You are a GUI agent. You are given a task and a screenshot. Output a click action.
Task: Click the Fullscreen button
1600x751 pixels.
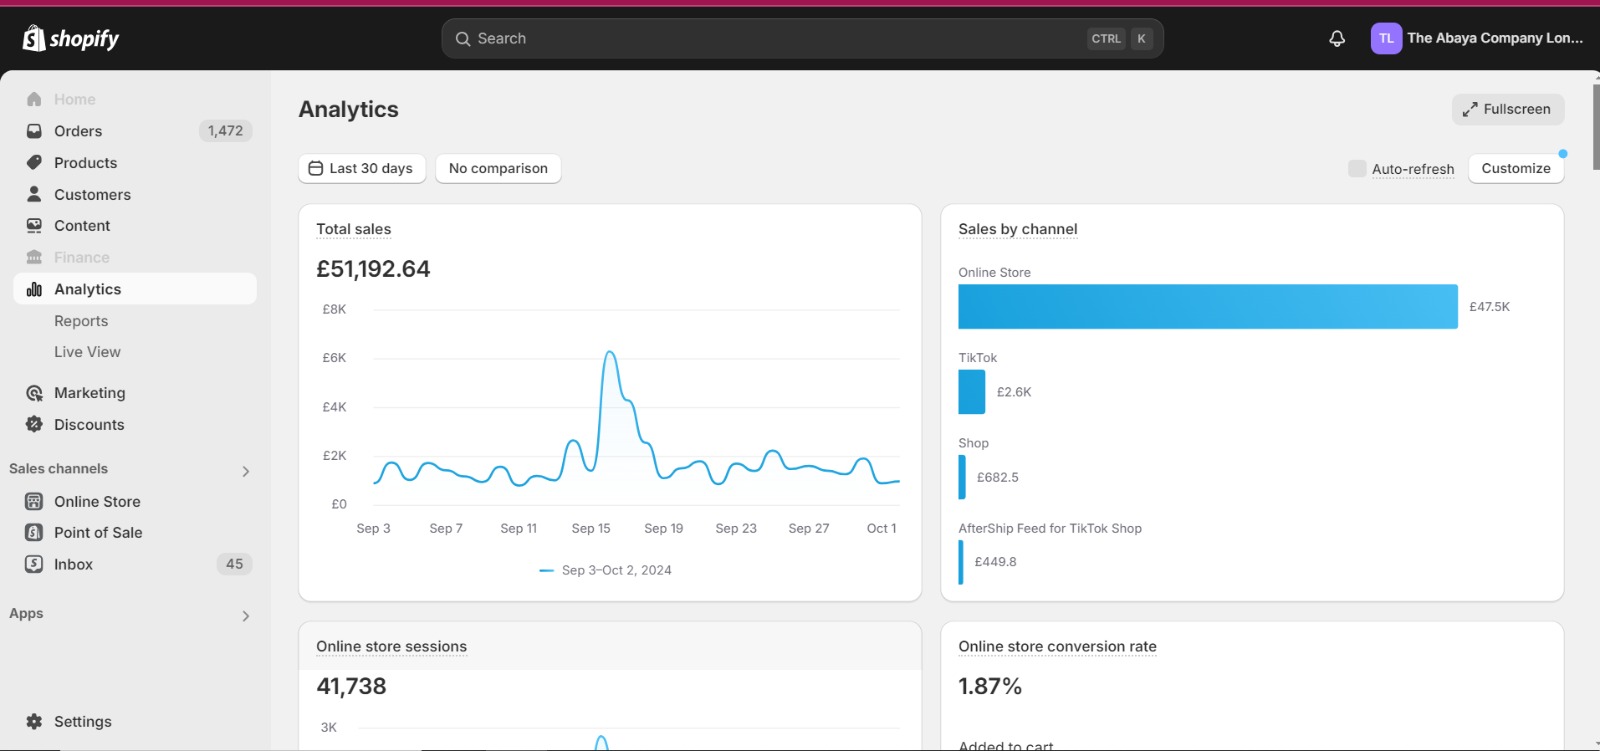[x=1508, y=109]
